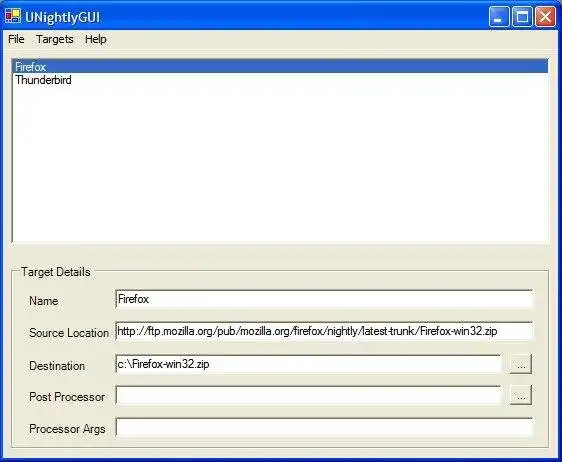The height and width of the screenshot is (462, 562).
Task: Select Firefox in the targets list
Action: (280, 67)
